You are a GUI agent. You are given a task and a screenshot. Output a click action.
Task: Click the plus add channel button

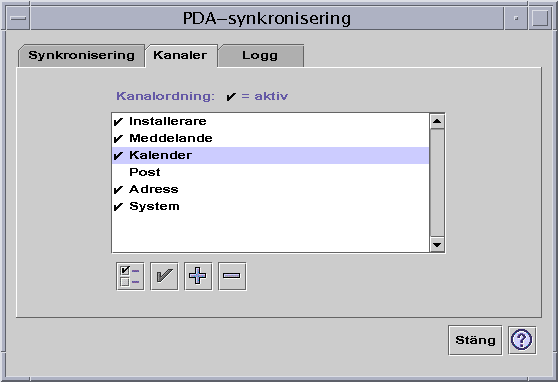click(x=198, y=276)
